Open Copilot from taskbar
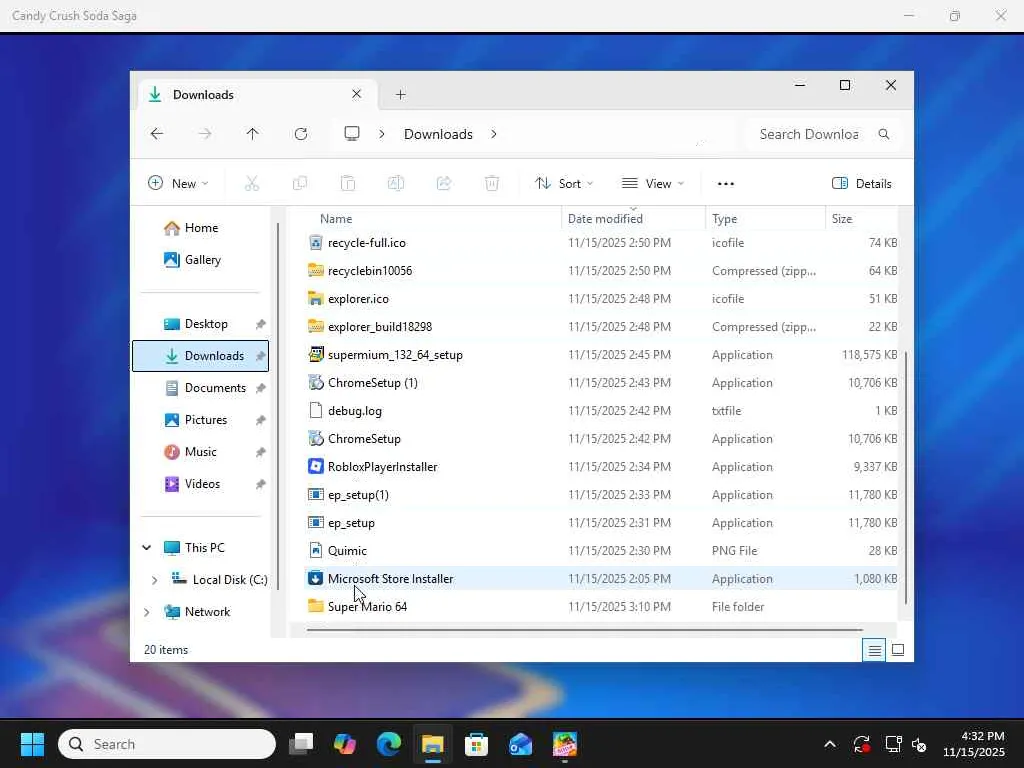This screenshot has width=1024, height=768. coord(345,744)
